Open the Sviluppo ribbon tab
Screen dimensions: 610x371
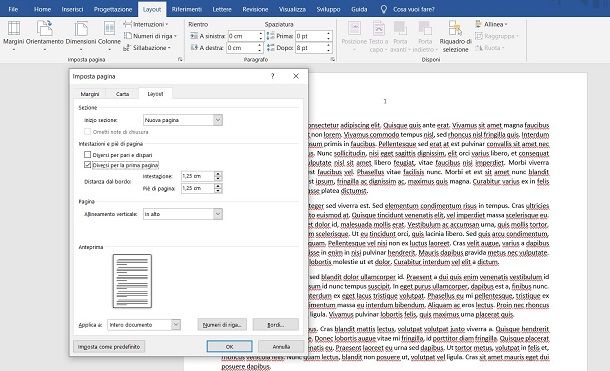(328, 9)
